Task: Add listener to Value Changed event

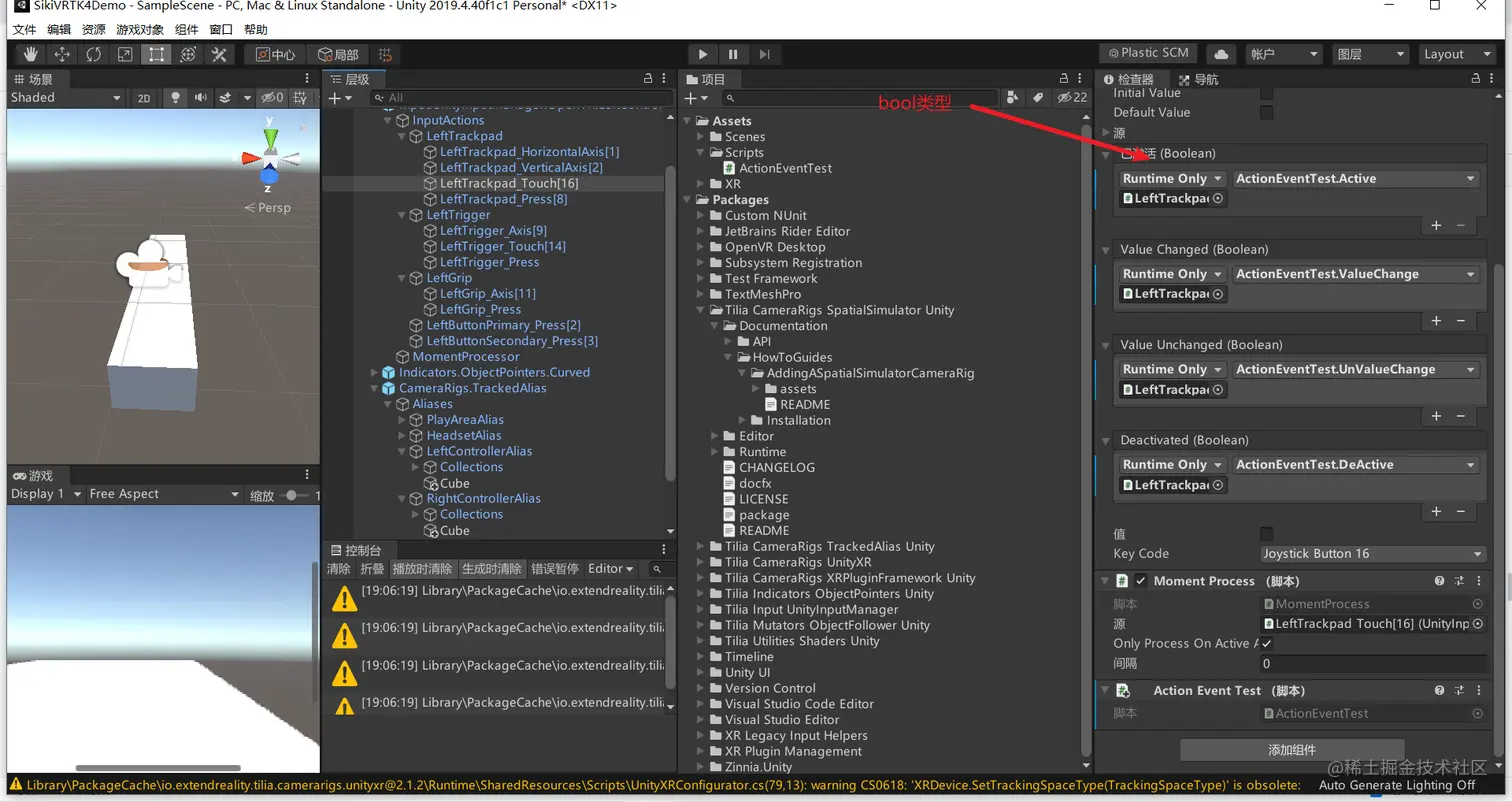Action: point(1437,321)
